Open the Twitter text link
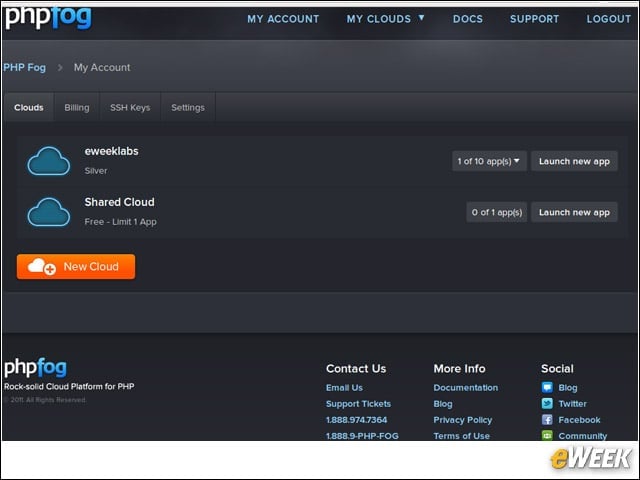 [x=572, y=404]
